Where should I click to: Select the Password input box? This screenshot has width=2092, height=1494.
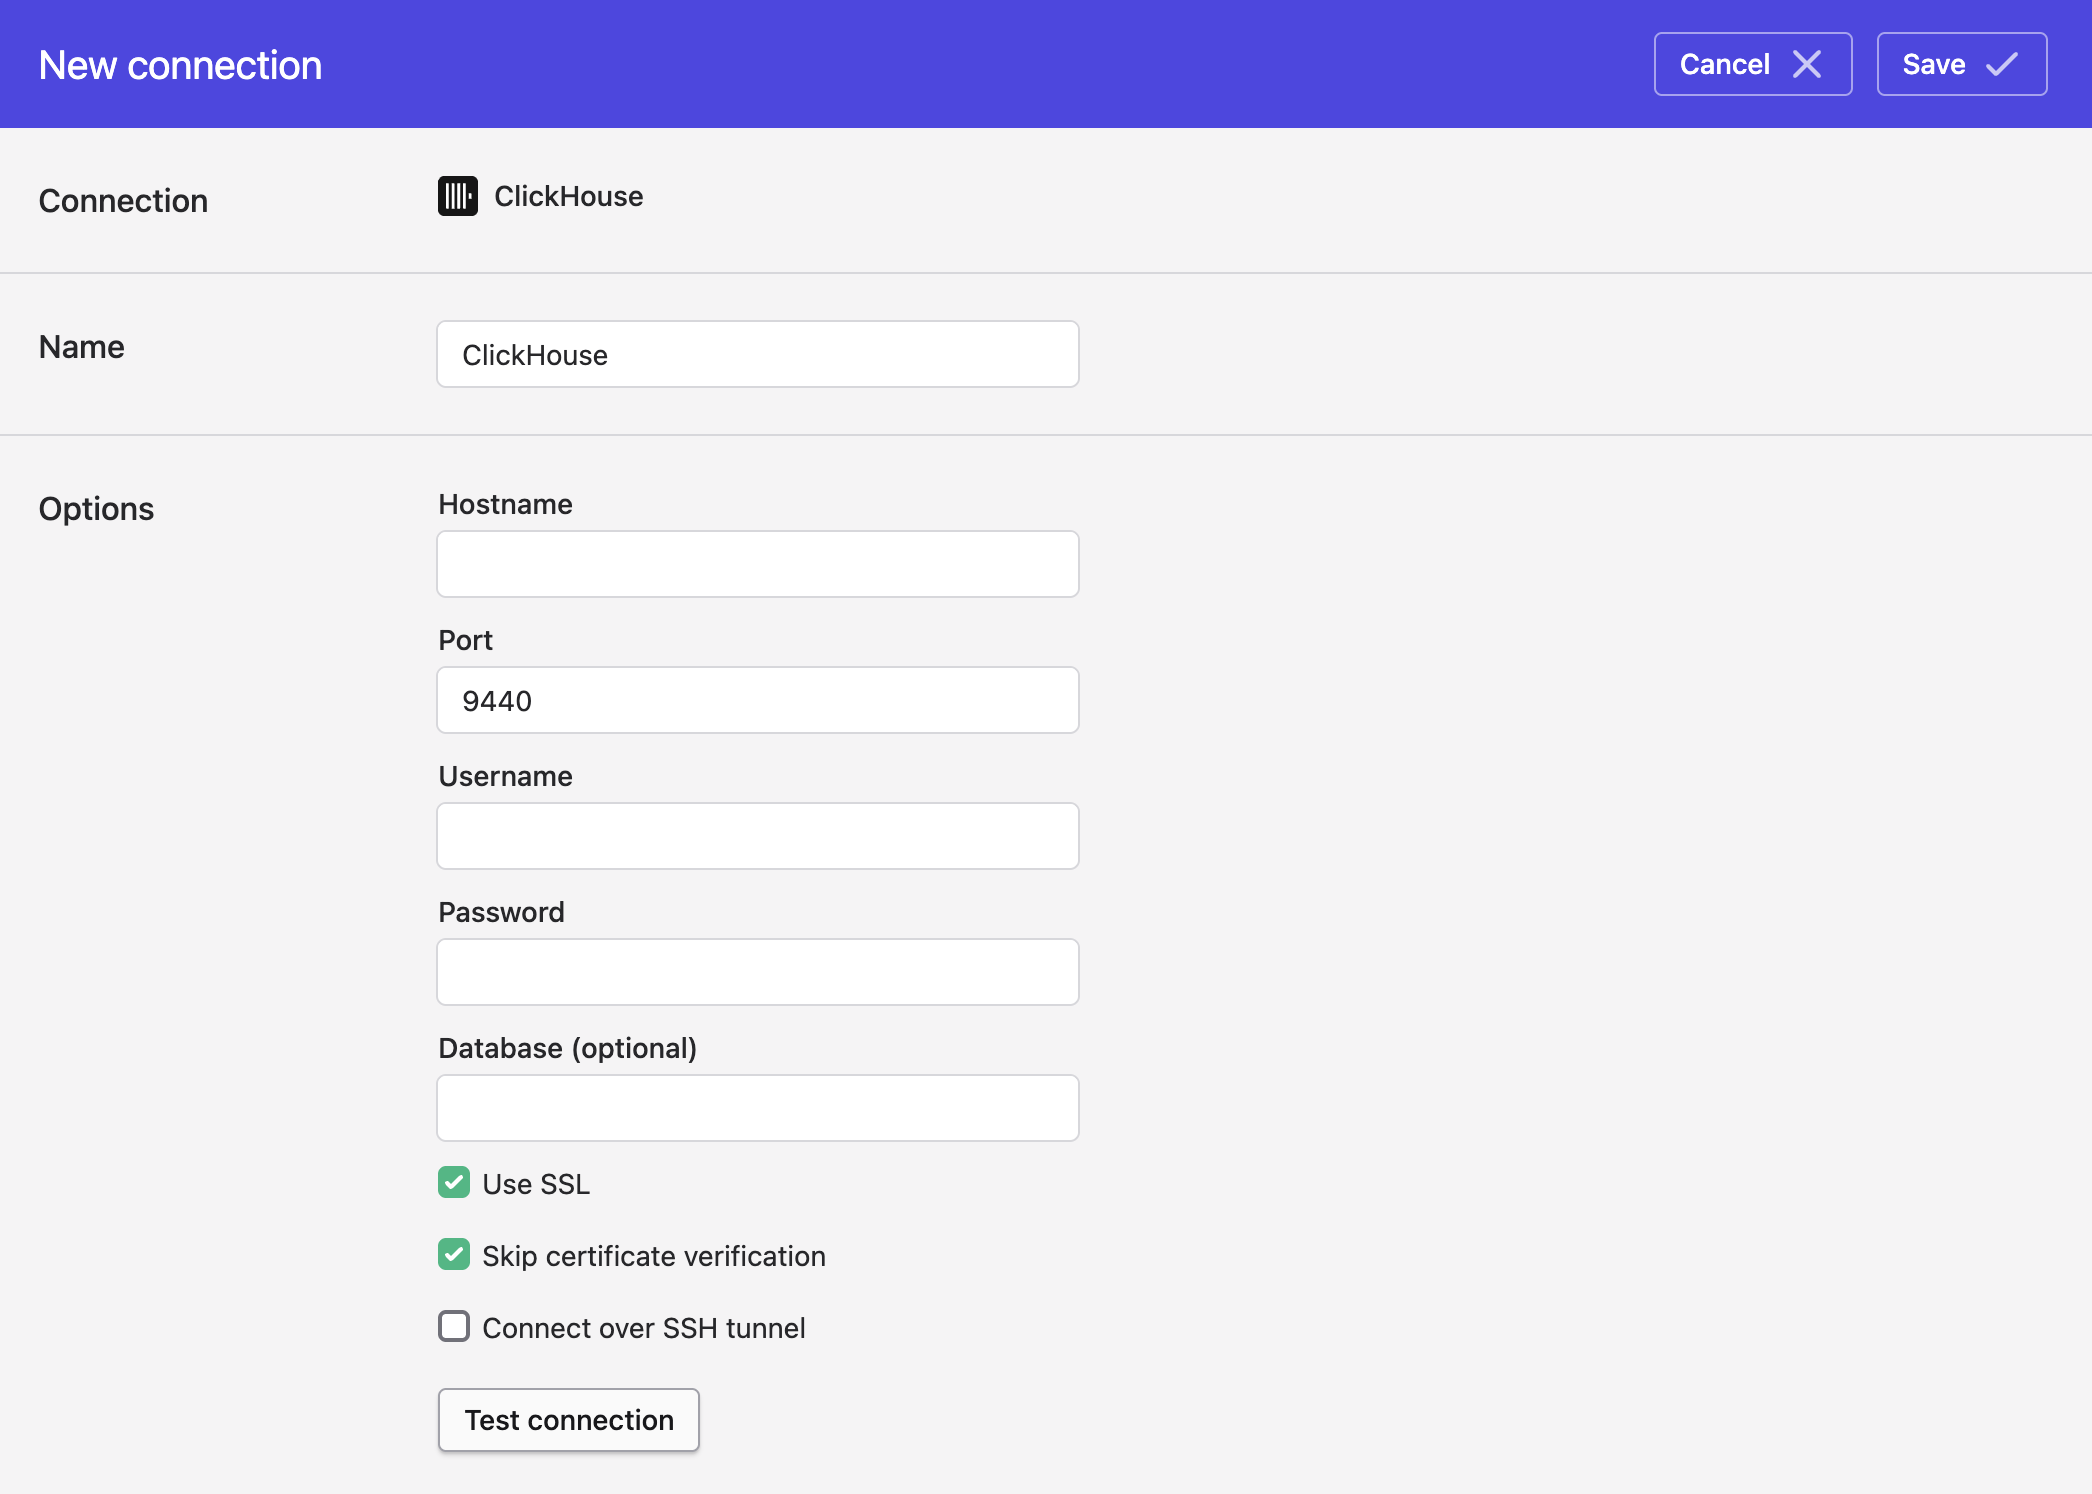(757, 972)
